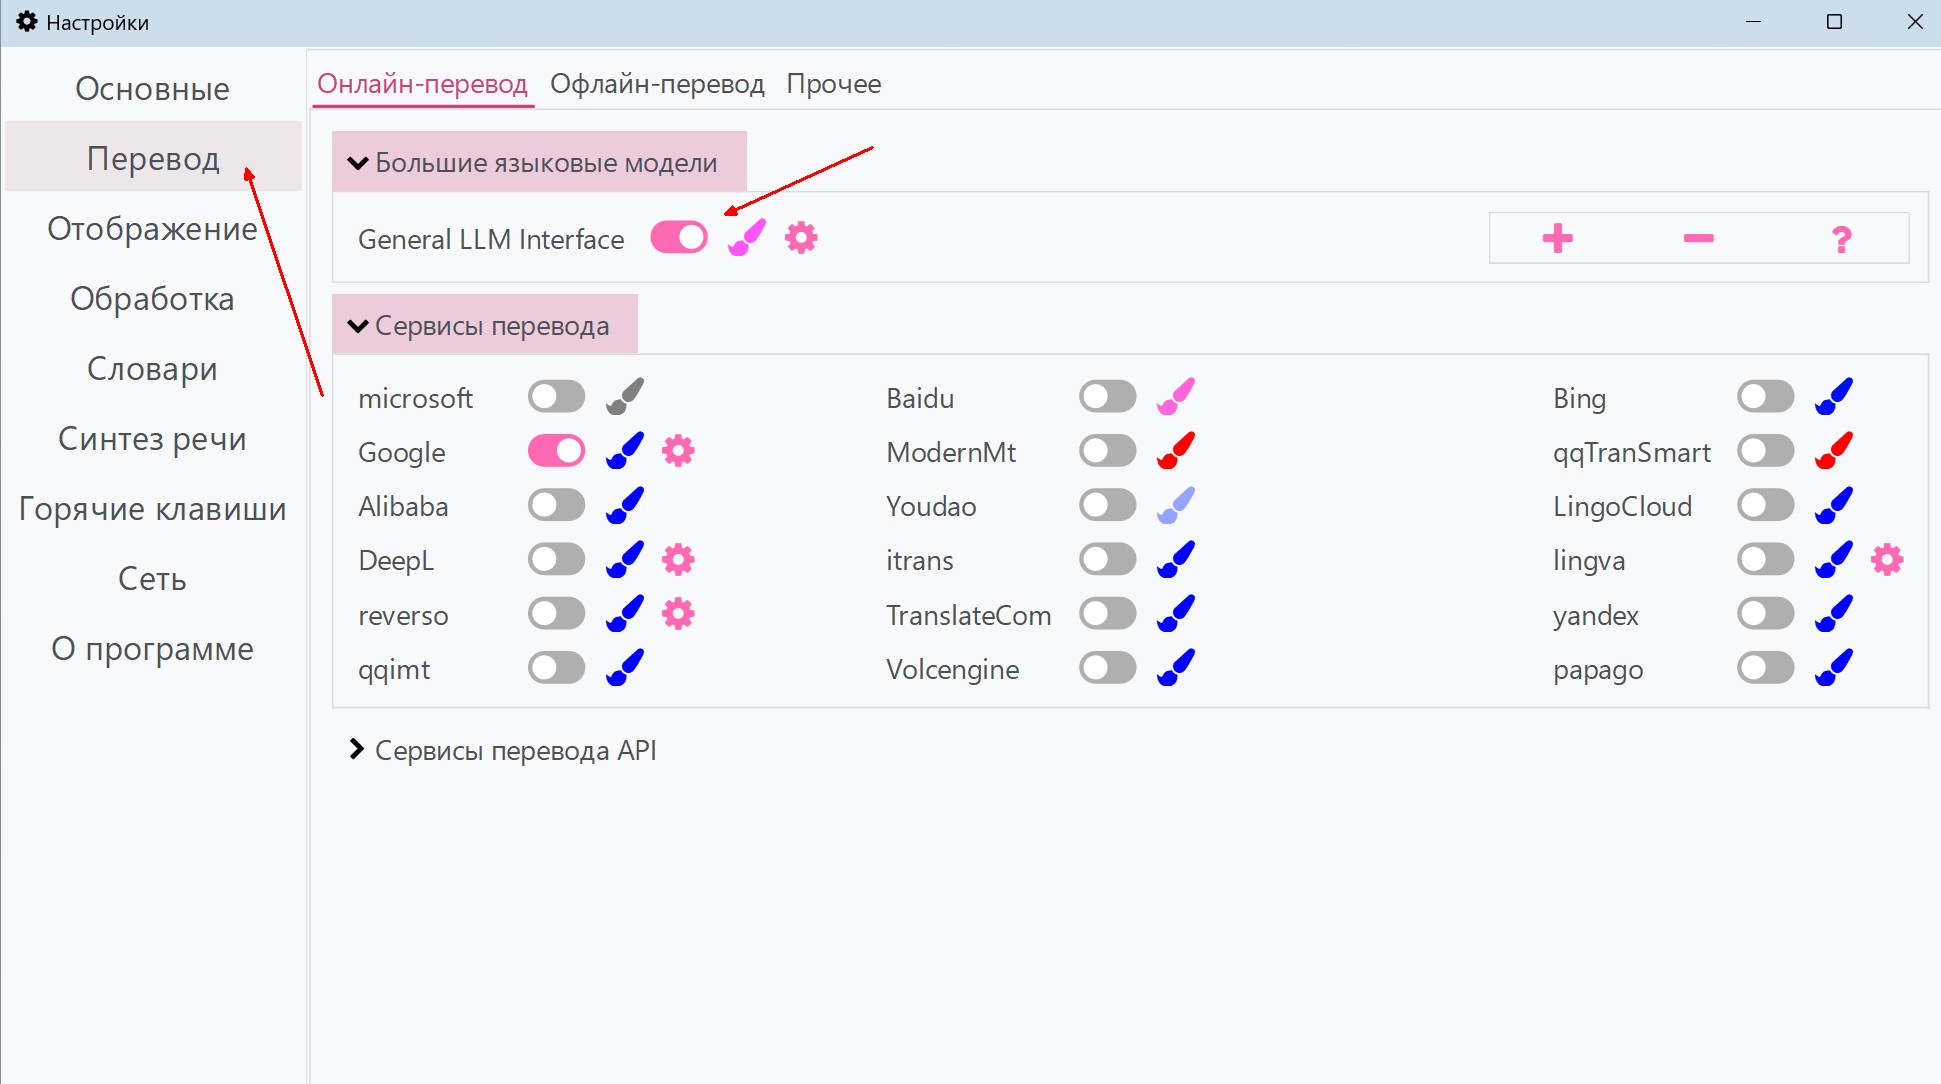Go to the Синтез речи category
Viewport: 1941px width, 1084px height.
(x=152, y=439)
